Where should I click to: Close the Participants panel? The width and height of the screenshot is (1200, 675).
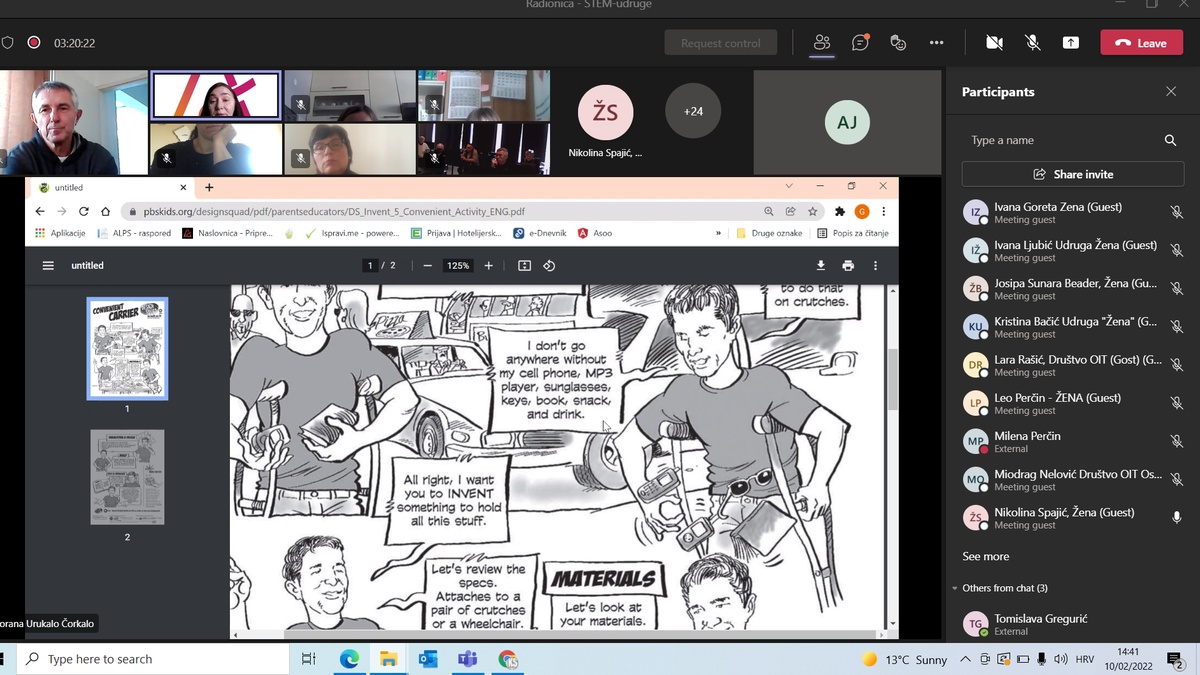pos(1171,91)
